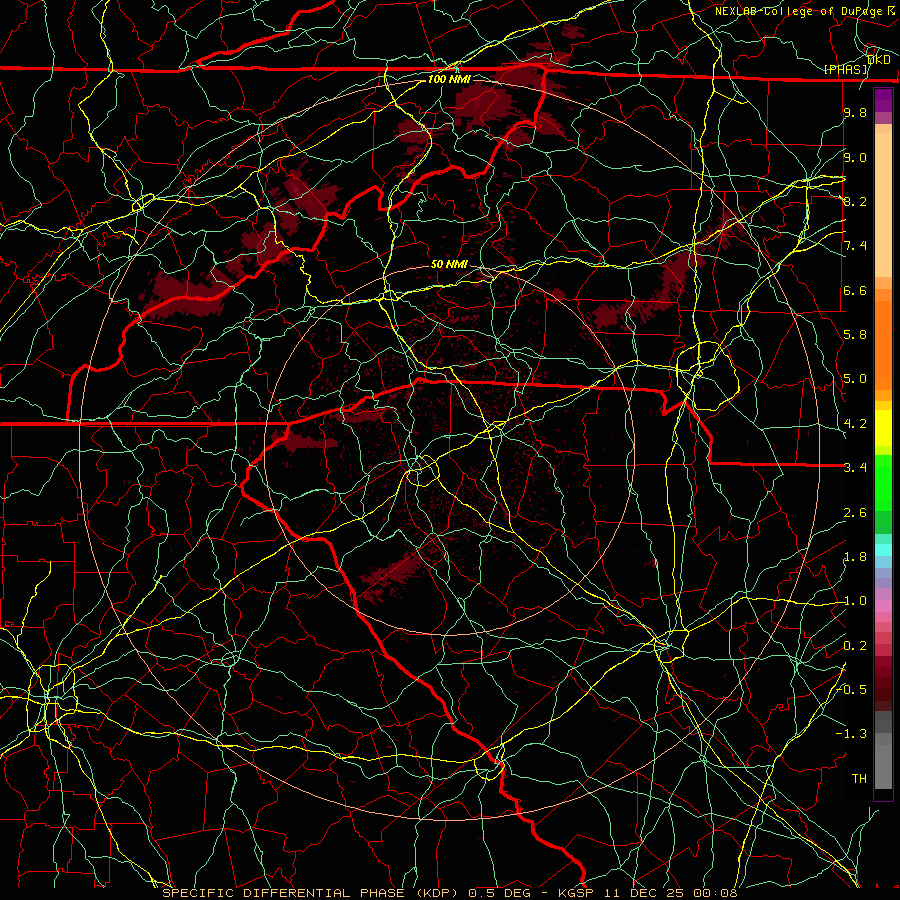Click the 2.6 value on the scale
Viewport: 900px width, 900px height.
point(855,512)
